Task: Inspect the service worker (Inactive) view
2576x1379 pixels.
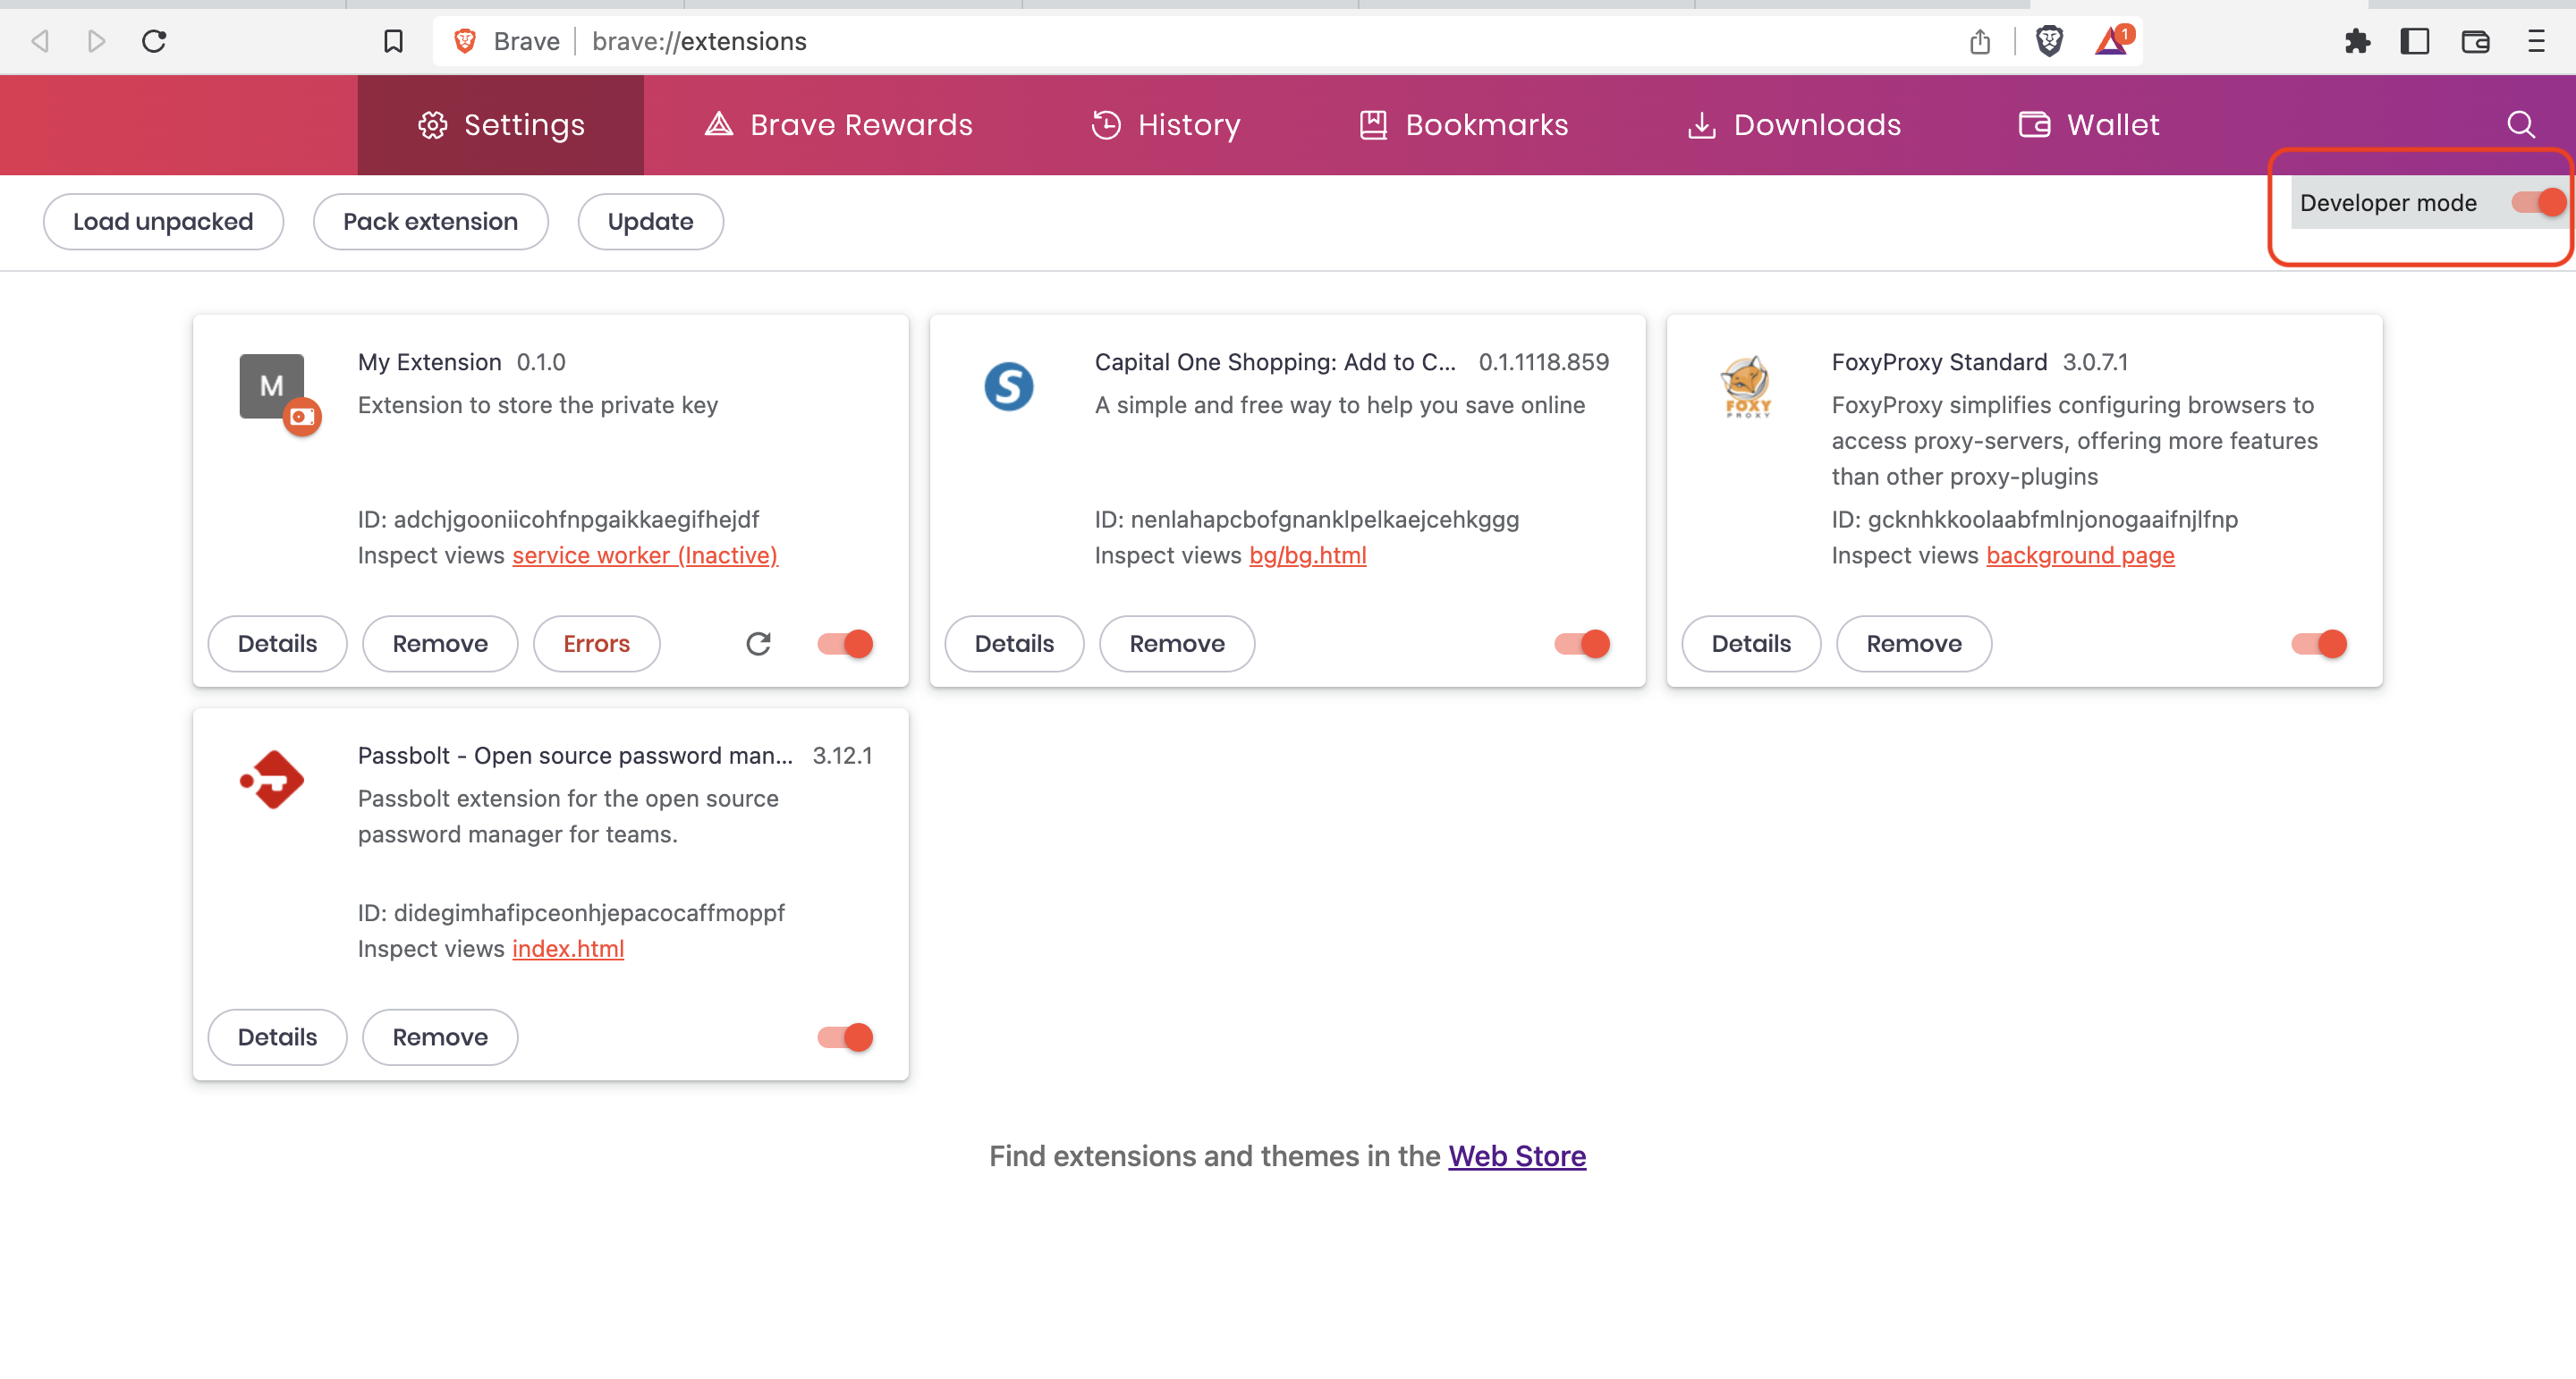Action: (x=644, y=555)
